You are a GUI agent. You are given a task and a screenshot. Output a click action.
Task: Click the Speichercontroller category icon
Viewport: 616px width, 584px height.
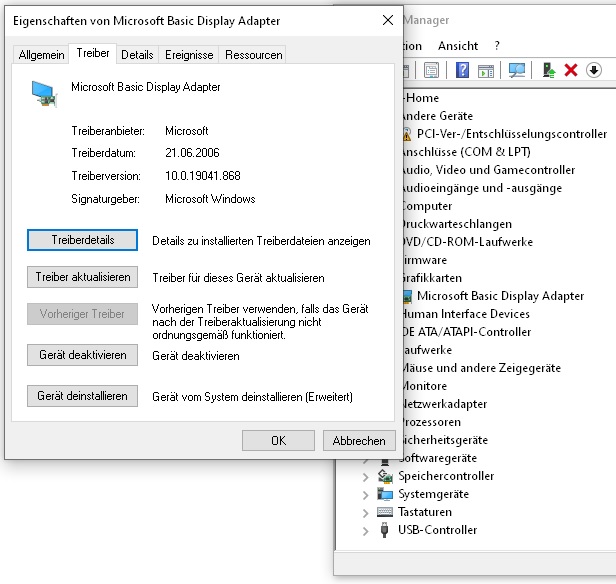(x=385, y=476)
